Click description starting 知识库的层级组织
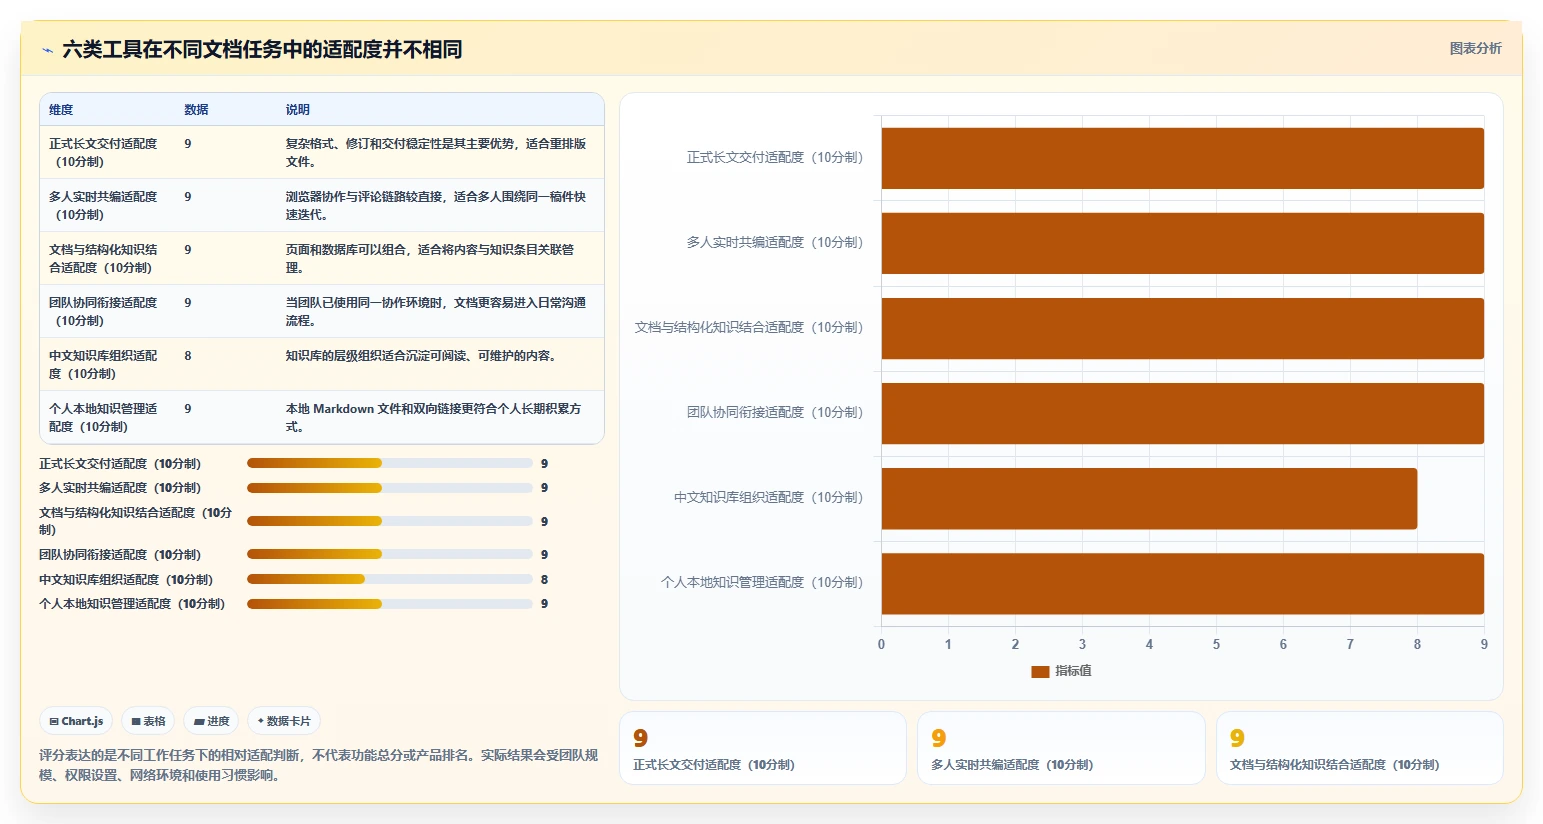This screenshot has width=1543, height=824. 421,356
